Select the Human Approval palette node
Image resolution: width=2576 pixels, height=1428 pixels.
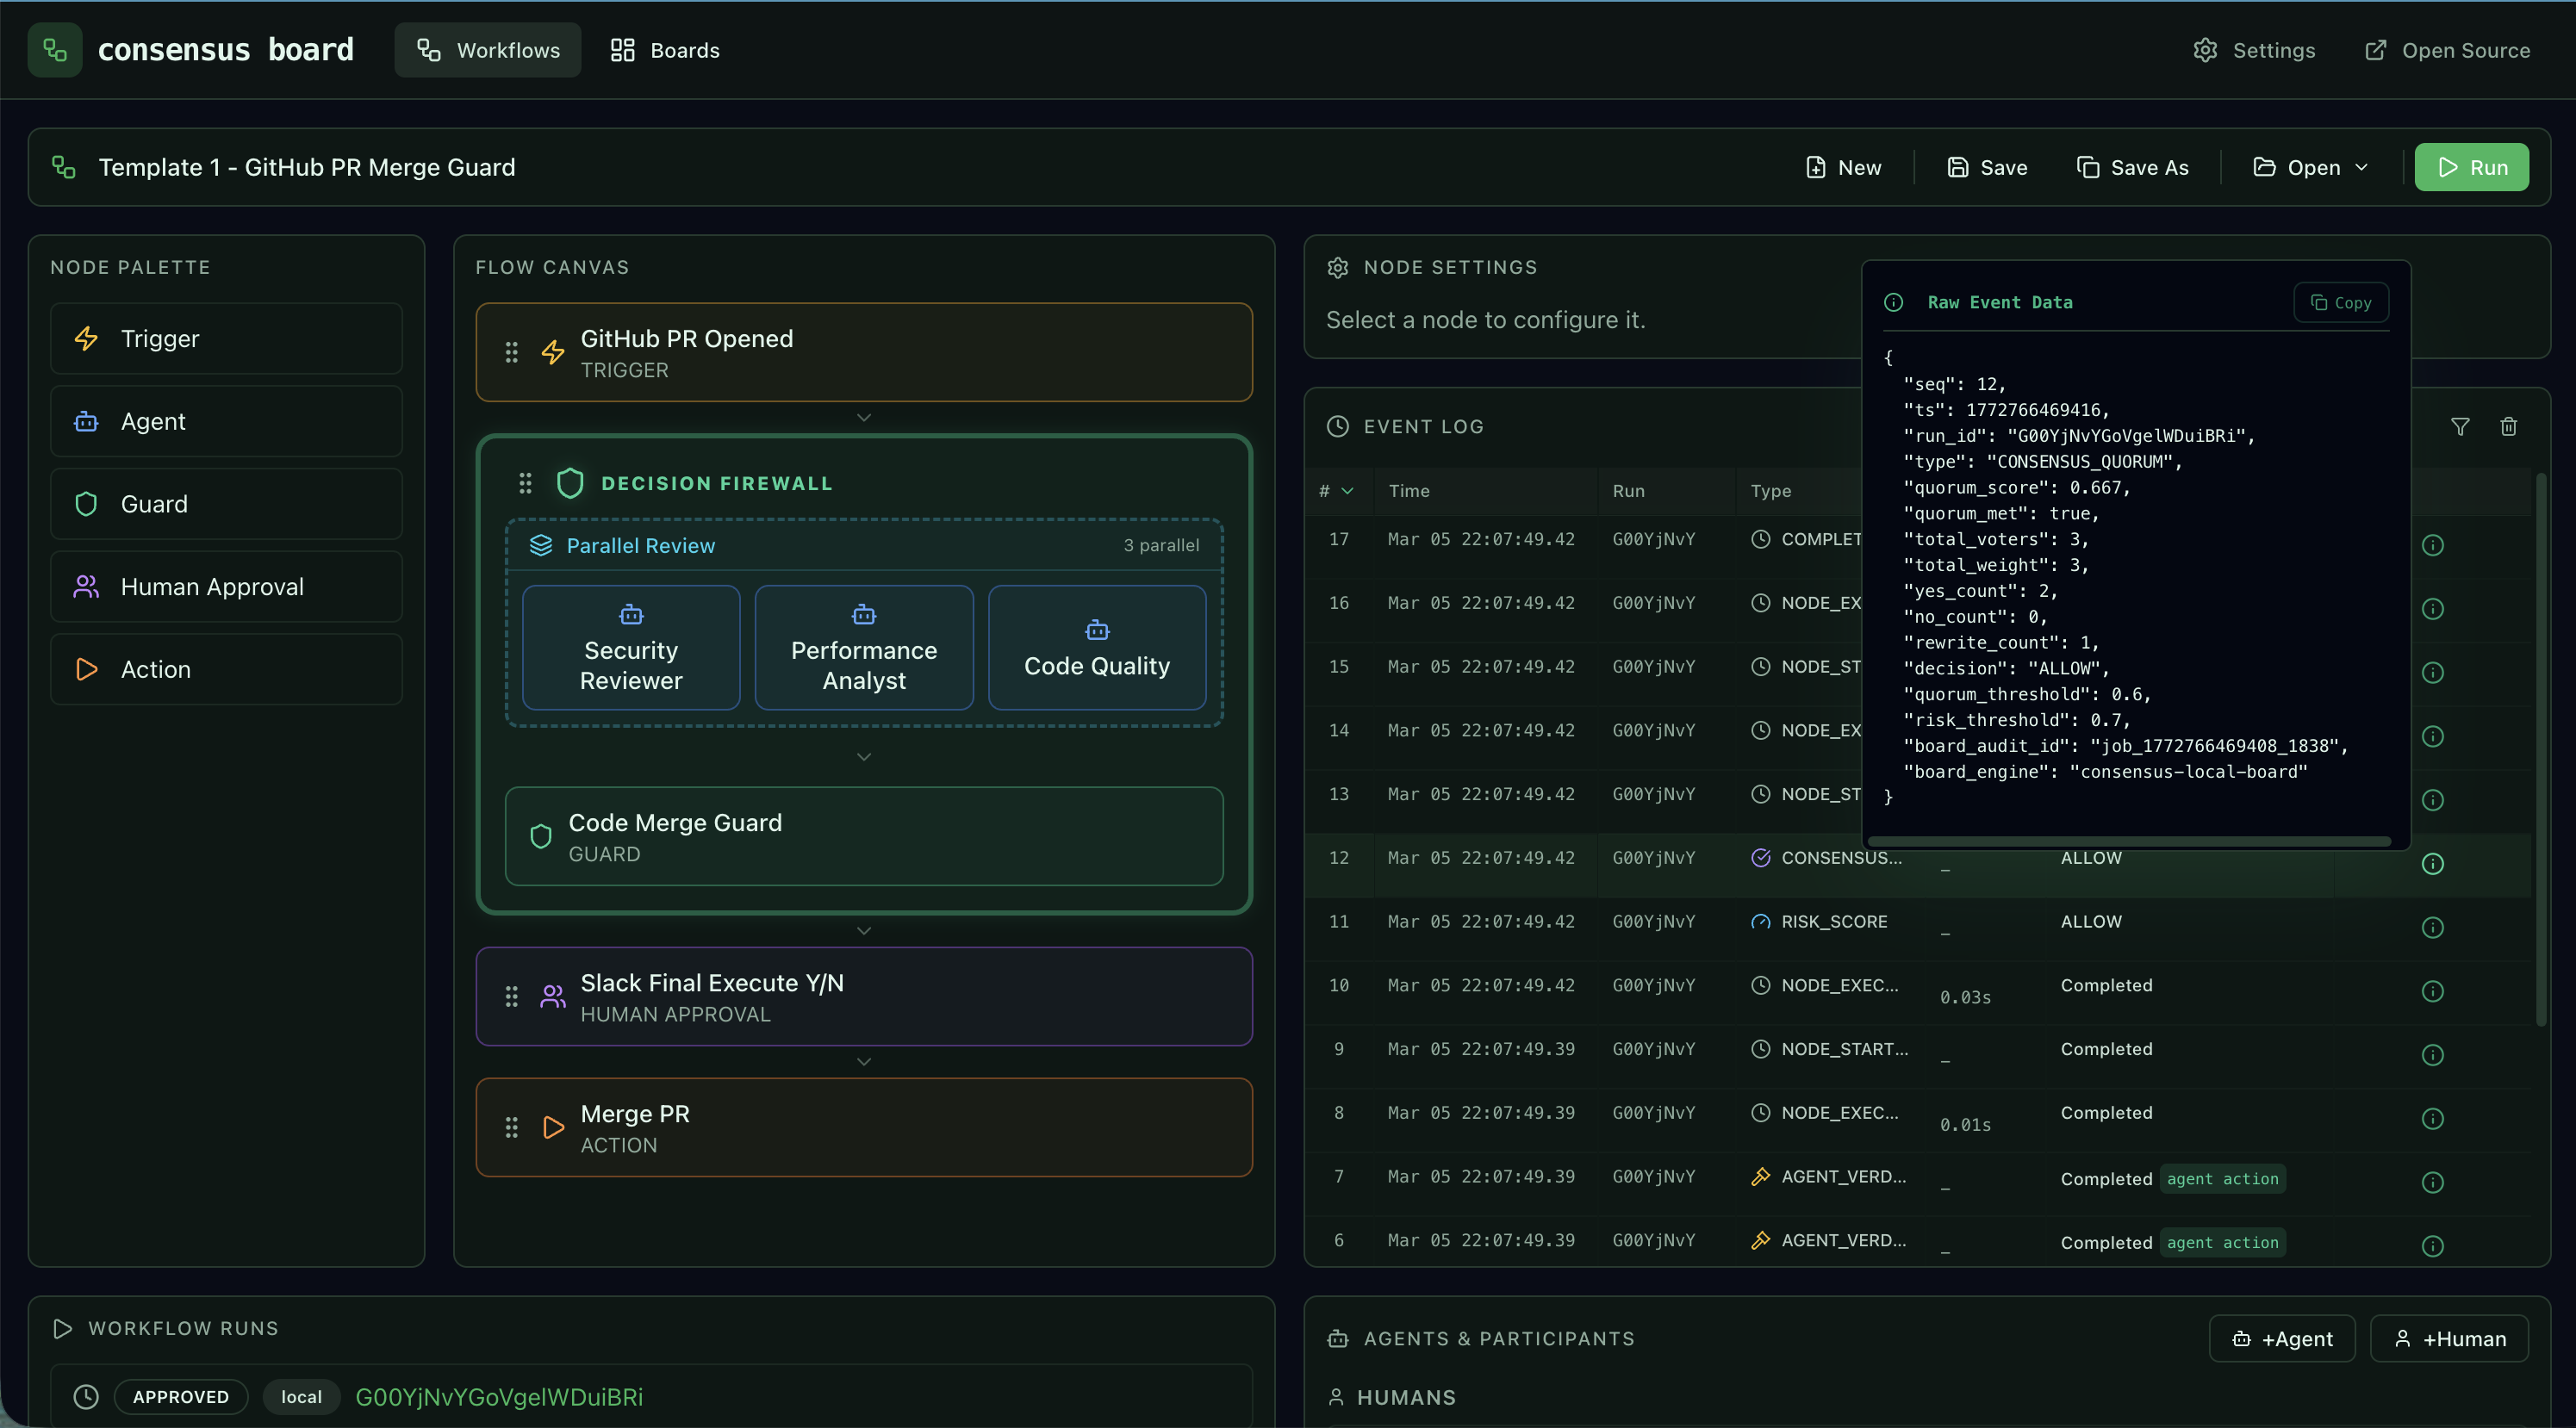pos(226,587)
